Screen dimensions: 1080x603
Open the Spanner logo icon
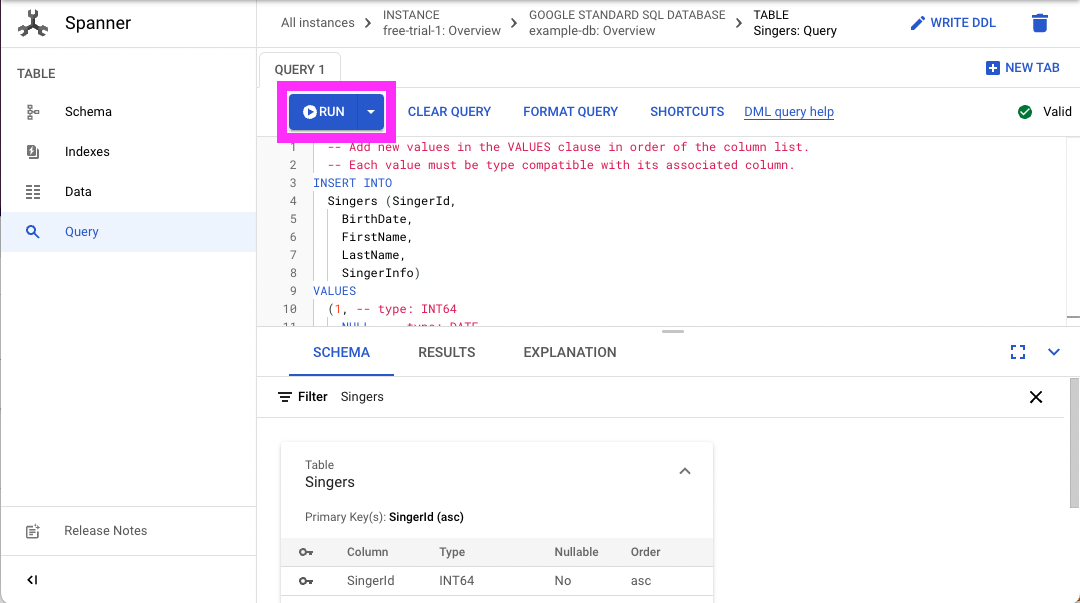point(33,22)
